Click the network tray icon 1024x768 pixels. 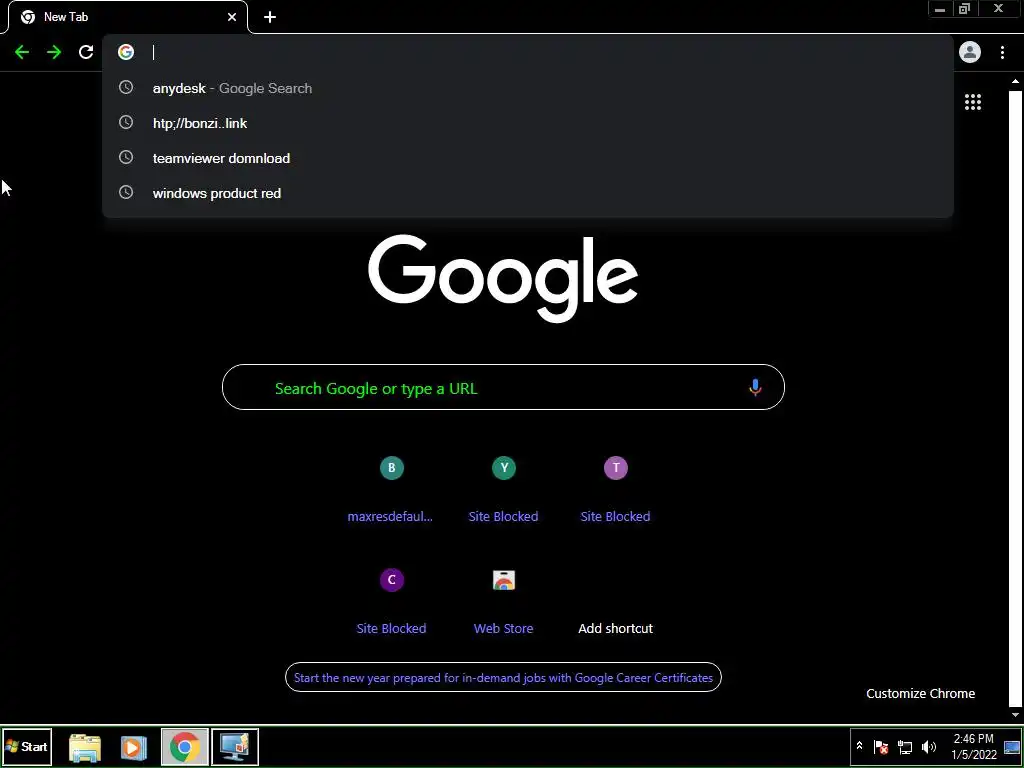point(904,746)
